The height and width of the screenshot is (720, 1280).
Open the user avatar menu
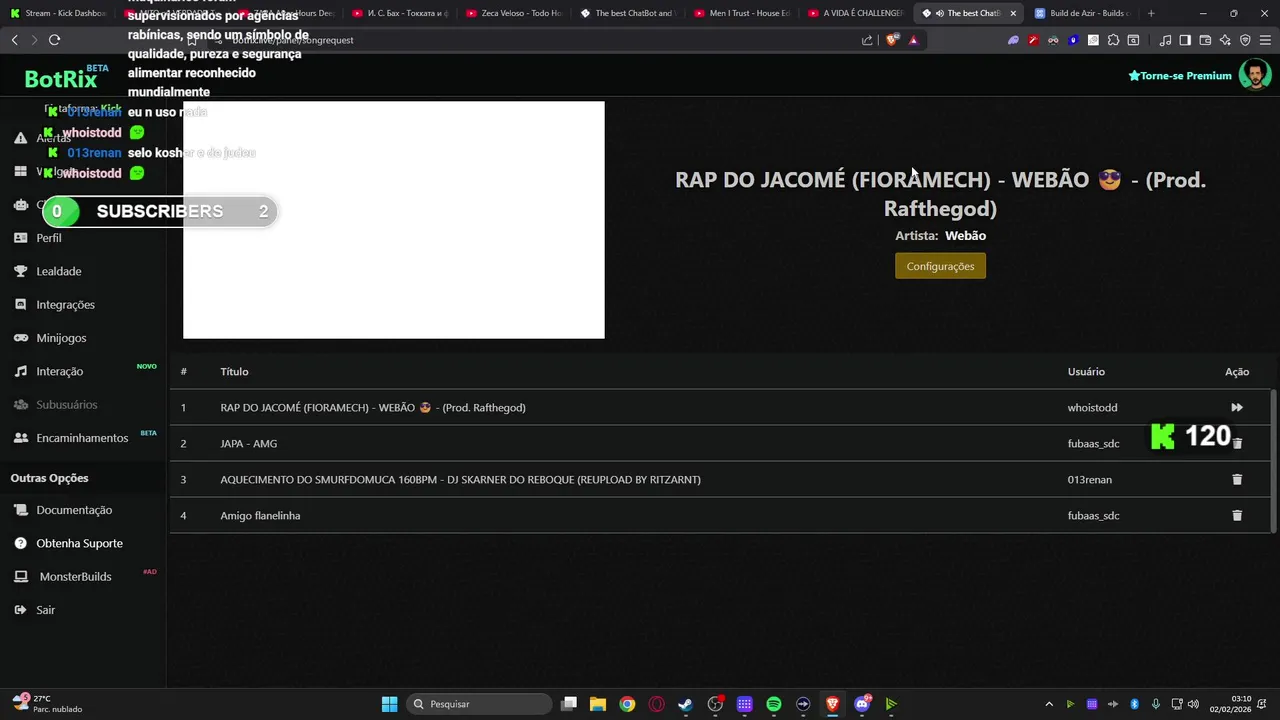[x=1255, y=75]
